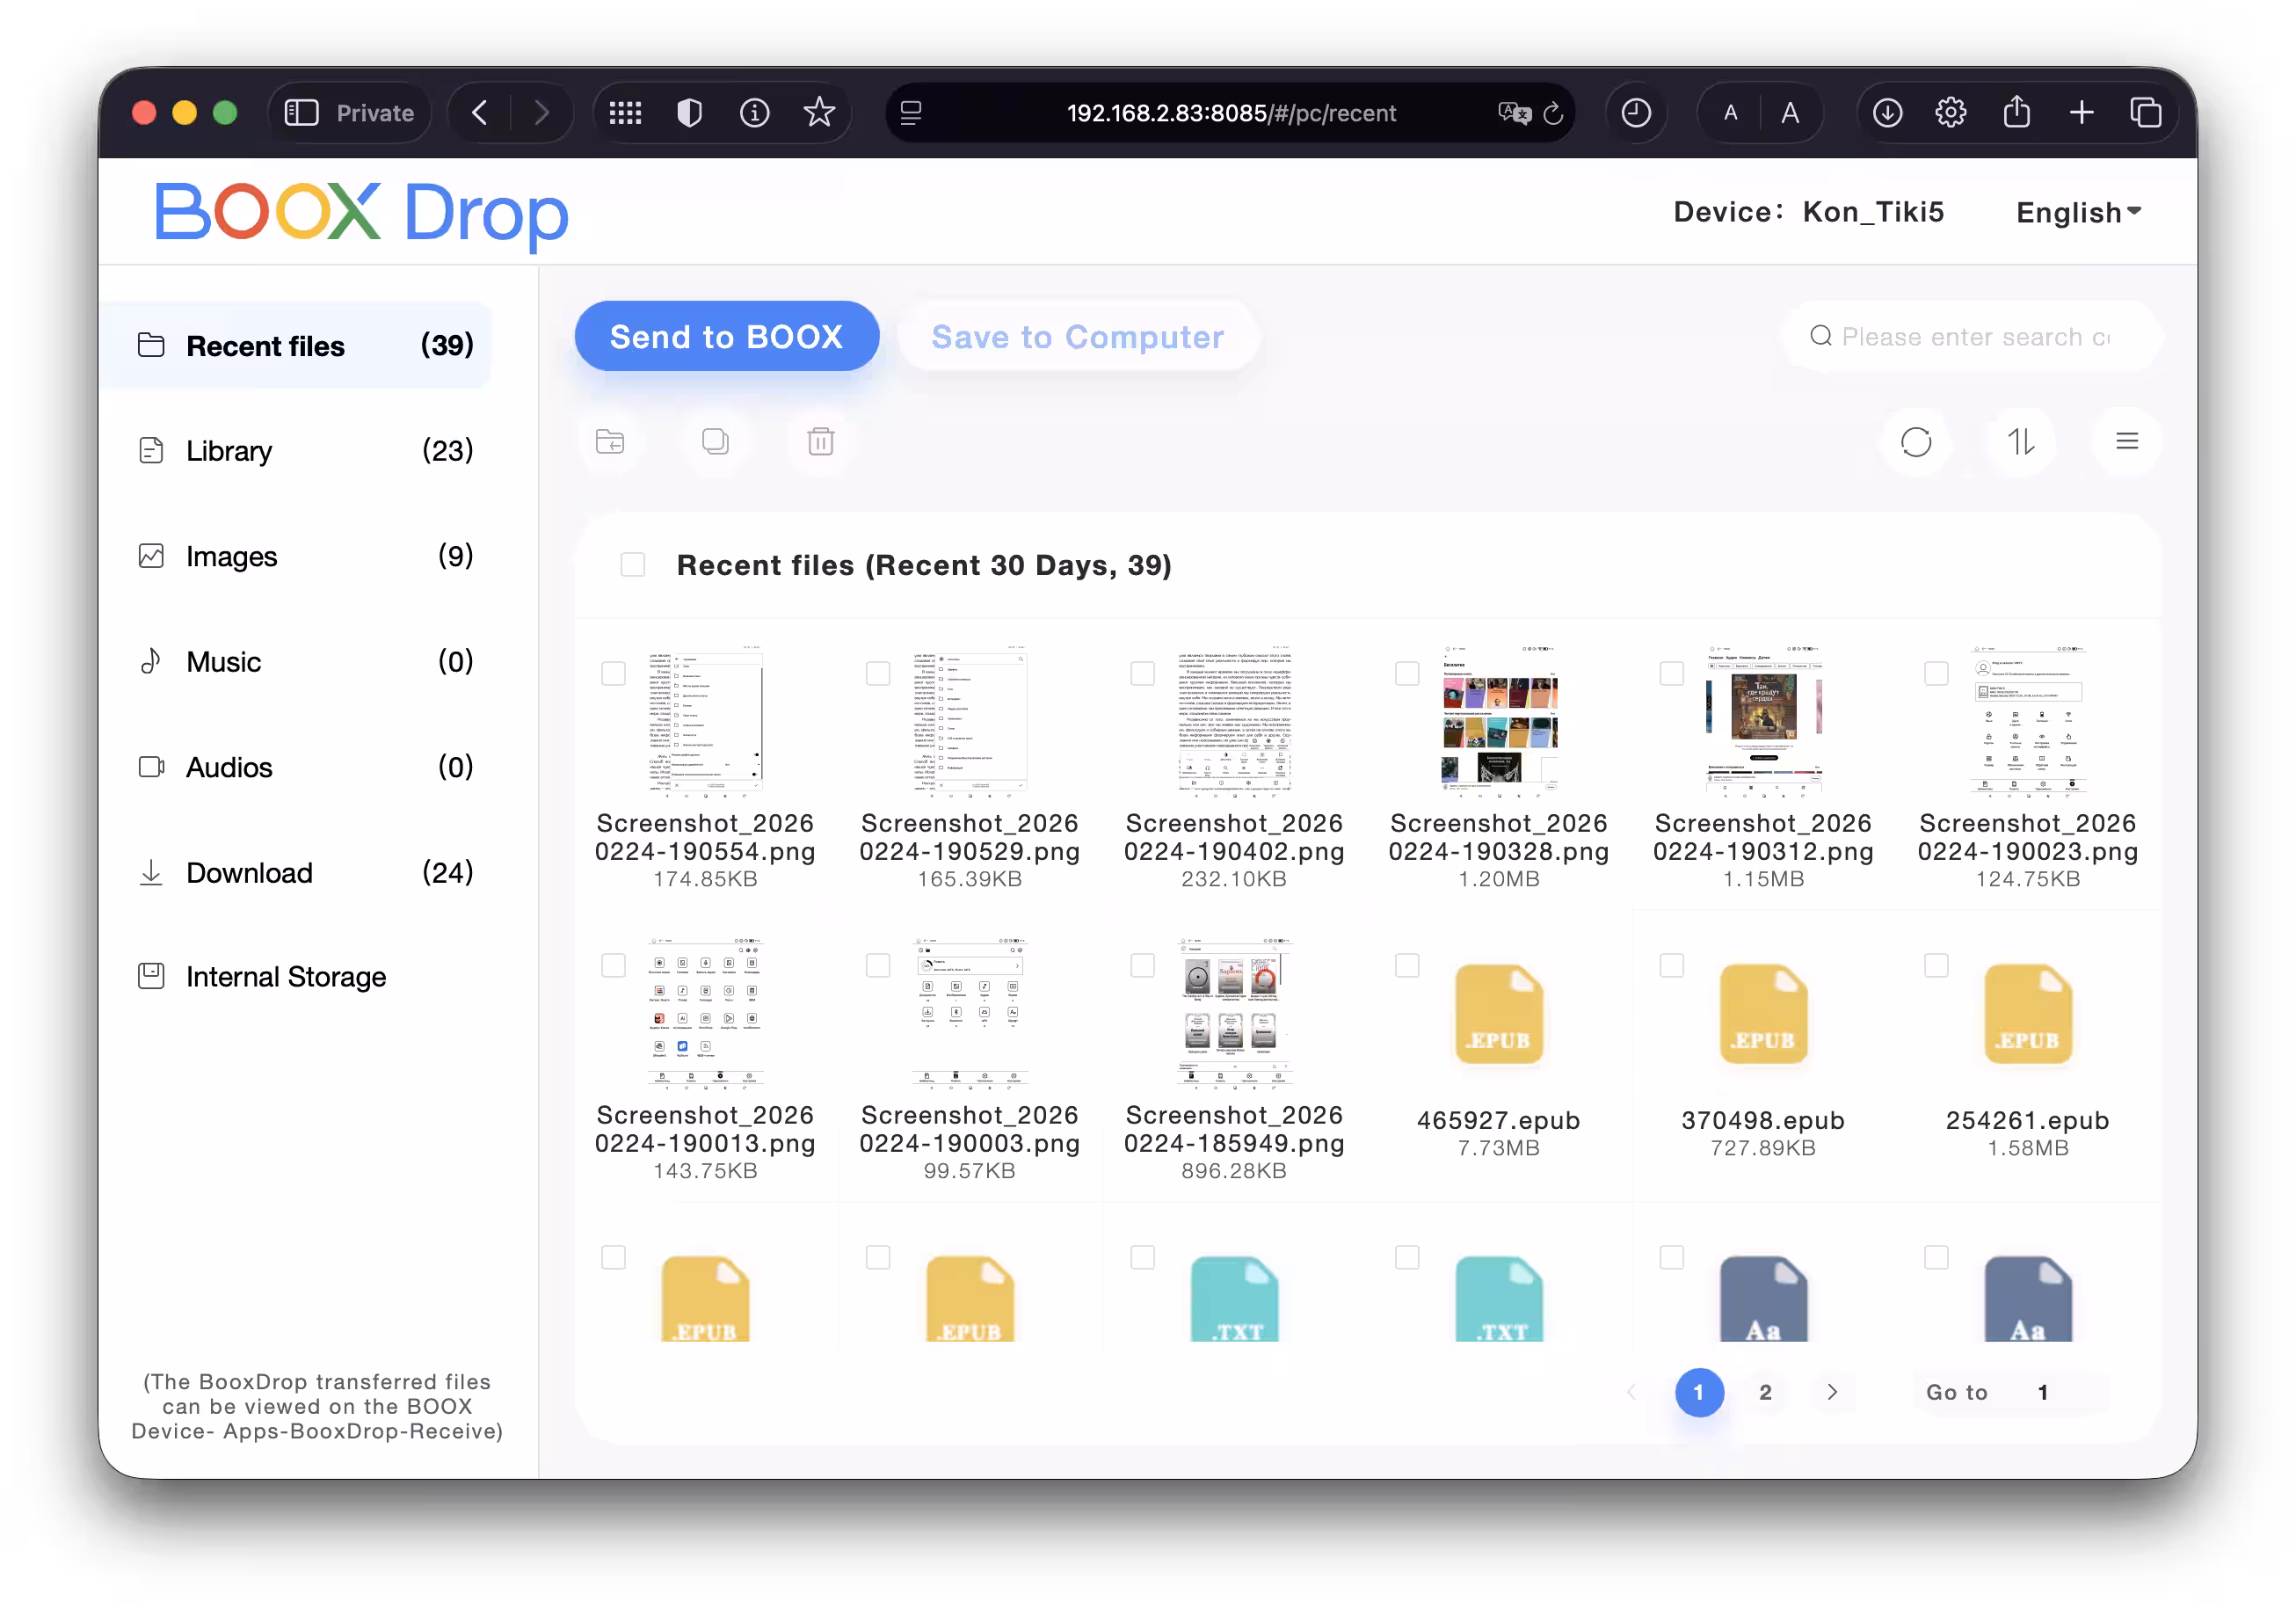Click Save to Computer button

(1077, 337)
